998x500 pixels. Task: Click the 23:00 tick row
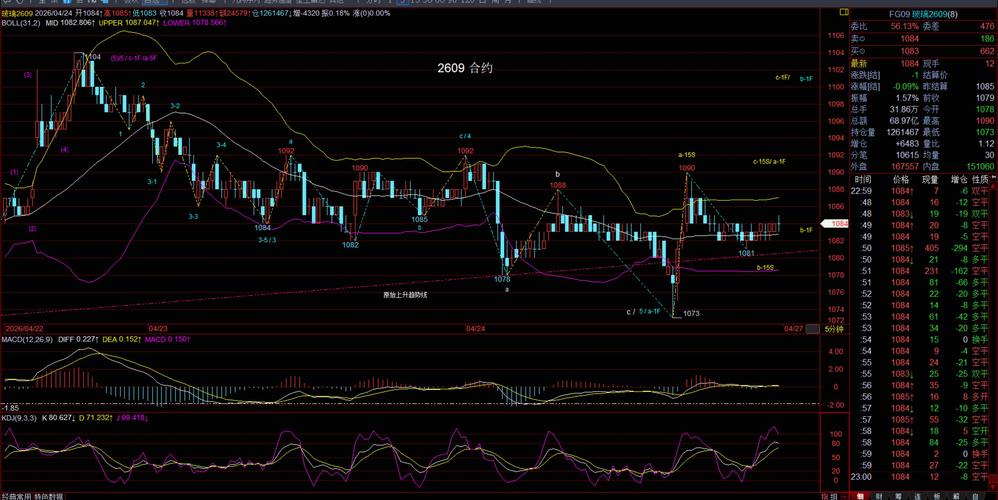[x=922, y=477]
